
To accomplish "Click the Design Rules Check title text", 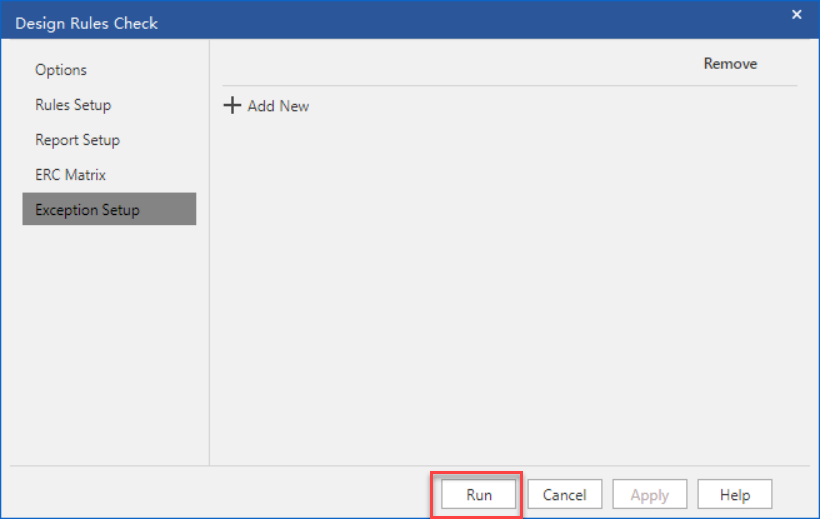I will [87, 23].
